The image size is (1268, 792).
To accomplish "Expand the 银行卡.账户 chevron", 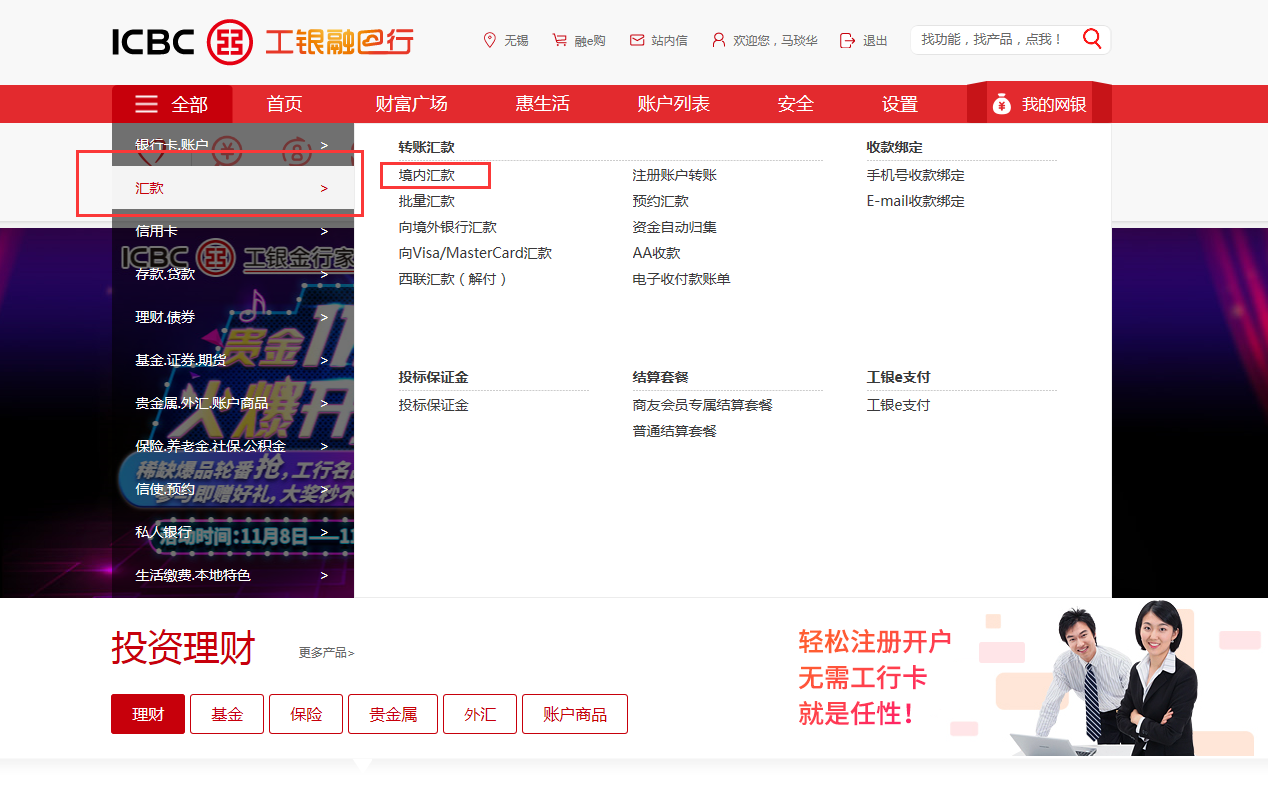I will click(x=324, y=145).
